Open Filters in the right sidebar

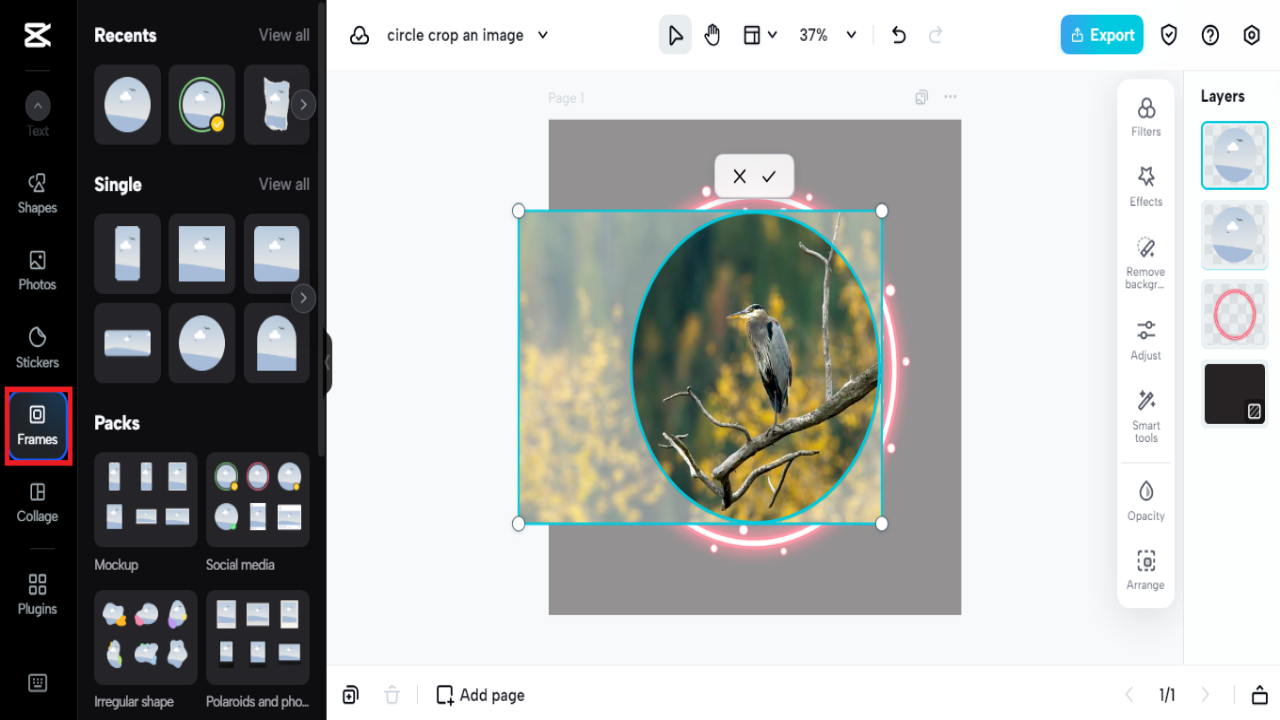pyautogui.click(x=1145, y=113)
